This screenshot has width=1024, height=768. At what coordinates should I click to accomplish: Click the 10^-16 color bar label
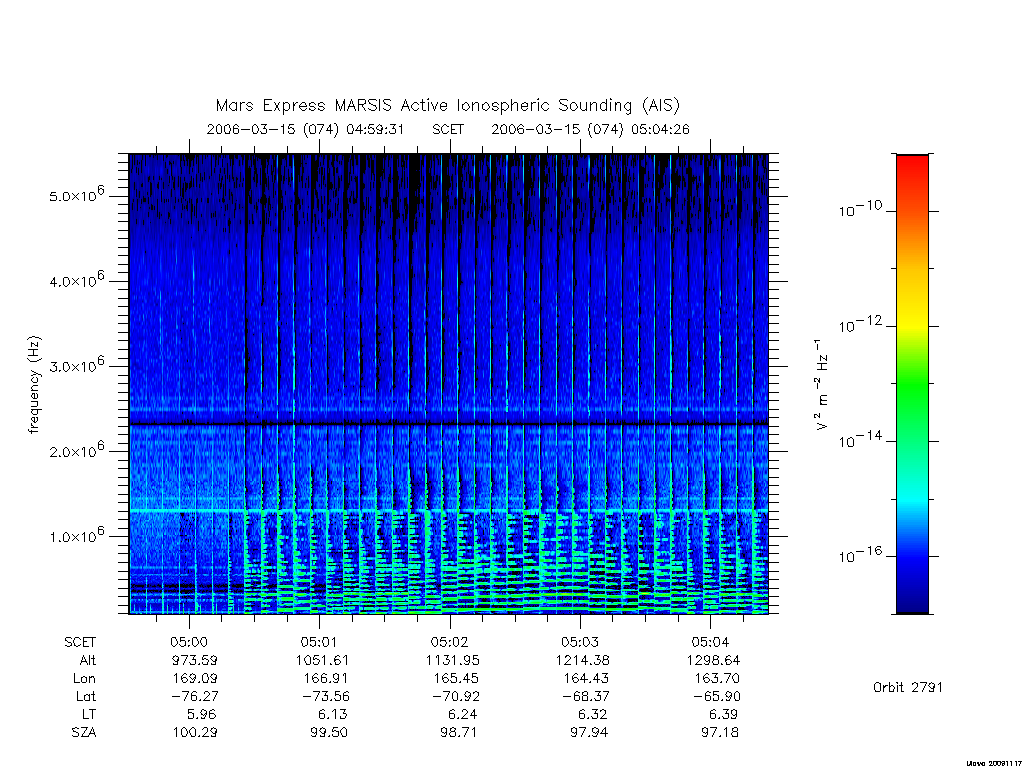(x=860, y=554)
